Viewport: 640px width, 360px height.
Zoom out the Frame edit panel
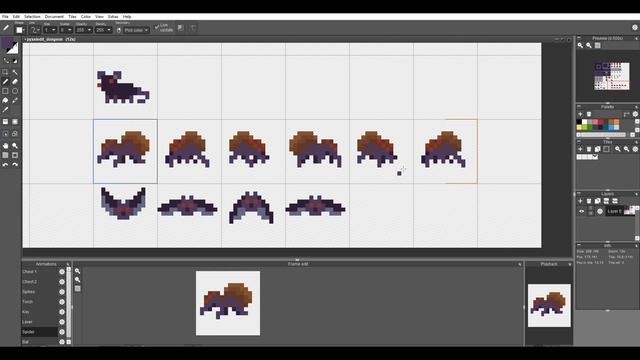point(78,280)
